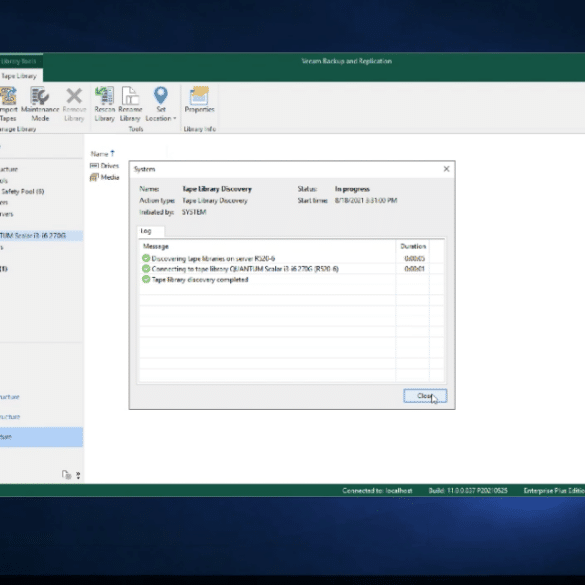585x585 pixels.
Task: Sort by the Name column header
Action: [103, 154]
